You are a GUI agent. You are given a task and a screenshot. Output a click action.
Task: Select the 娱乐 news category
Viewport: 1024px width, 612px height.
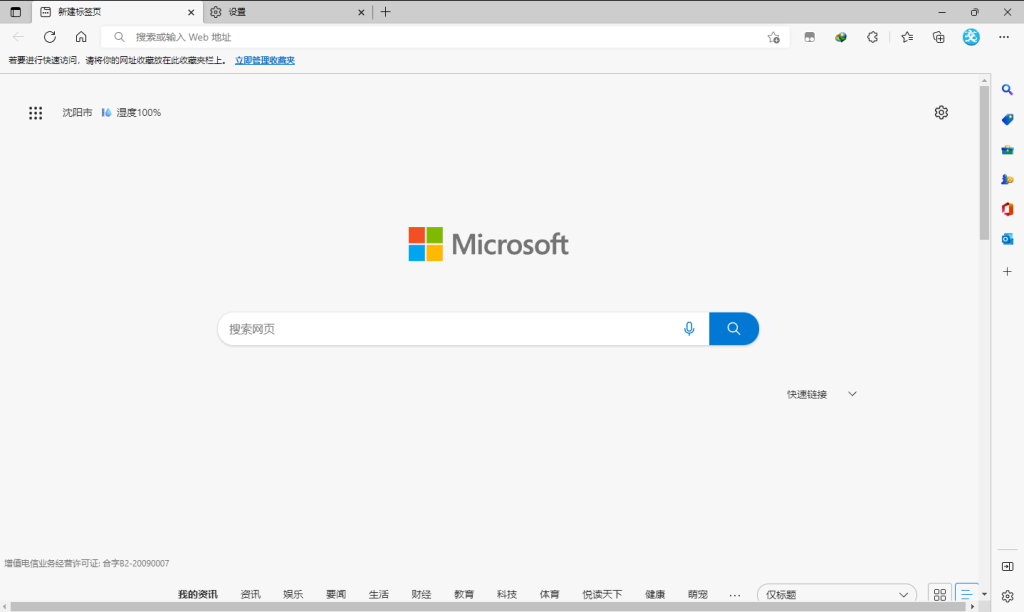(x=293, y=594)
